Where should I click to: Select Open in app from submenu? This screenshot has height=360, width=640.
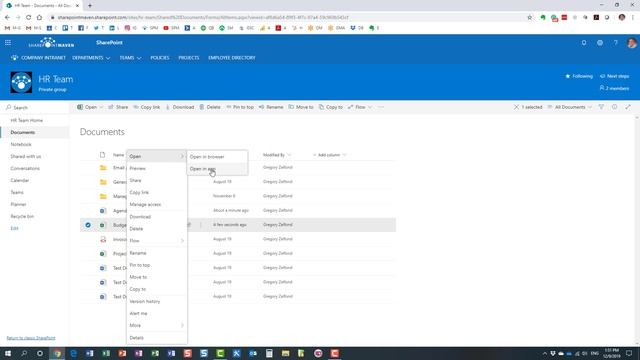(217, 169)
